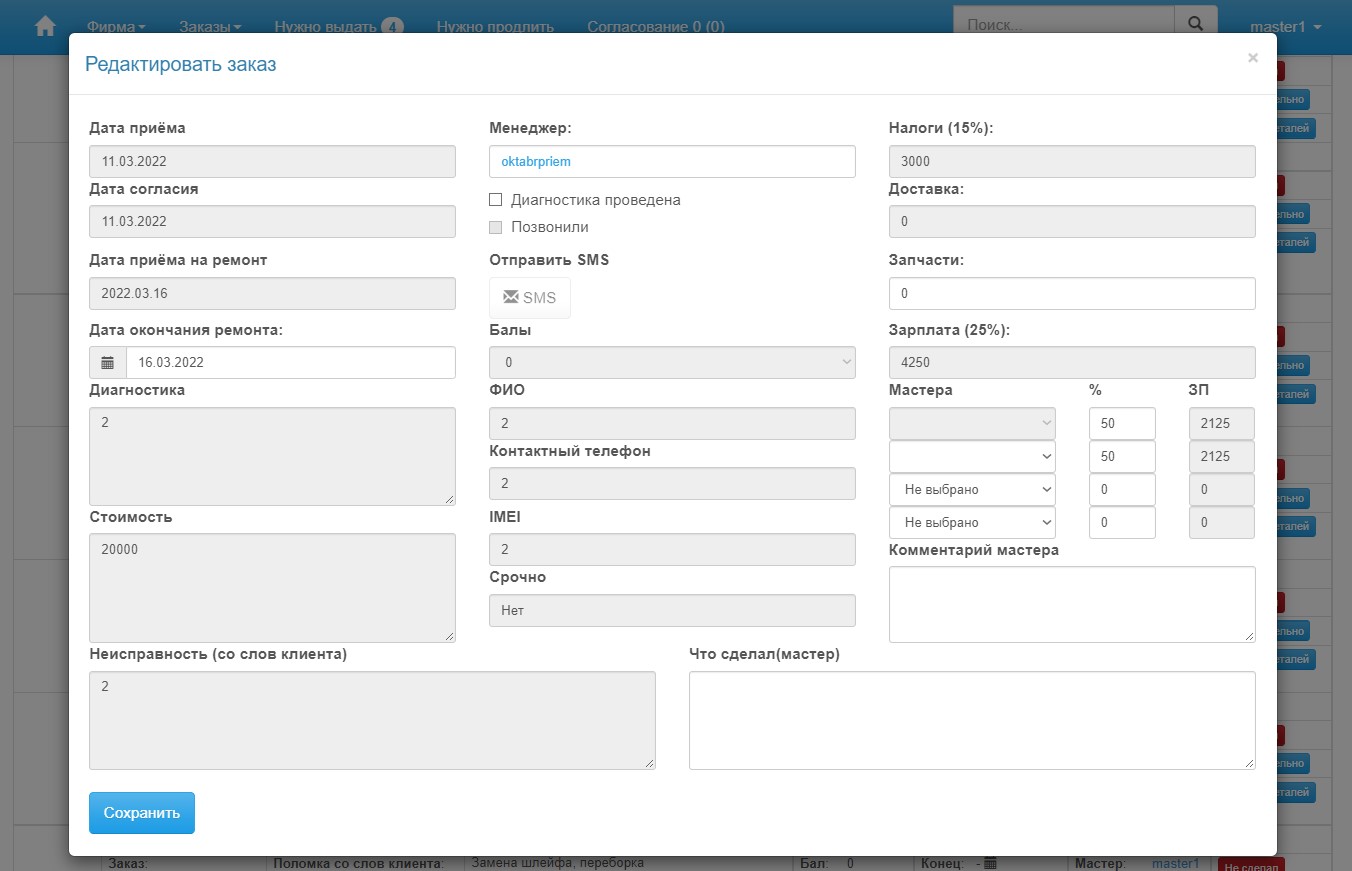Select the Дата приёма field
Image resolution: width=1352 pixels, height=871 pixels.
(x=272, y=161)
